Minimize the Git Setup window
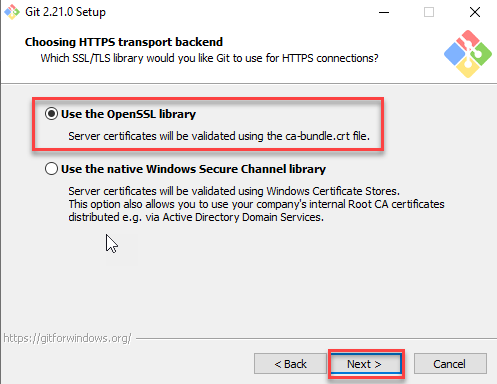 [384, 12]
